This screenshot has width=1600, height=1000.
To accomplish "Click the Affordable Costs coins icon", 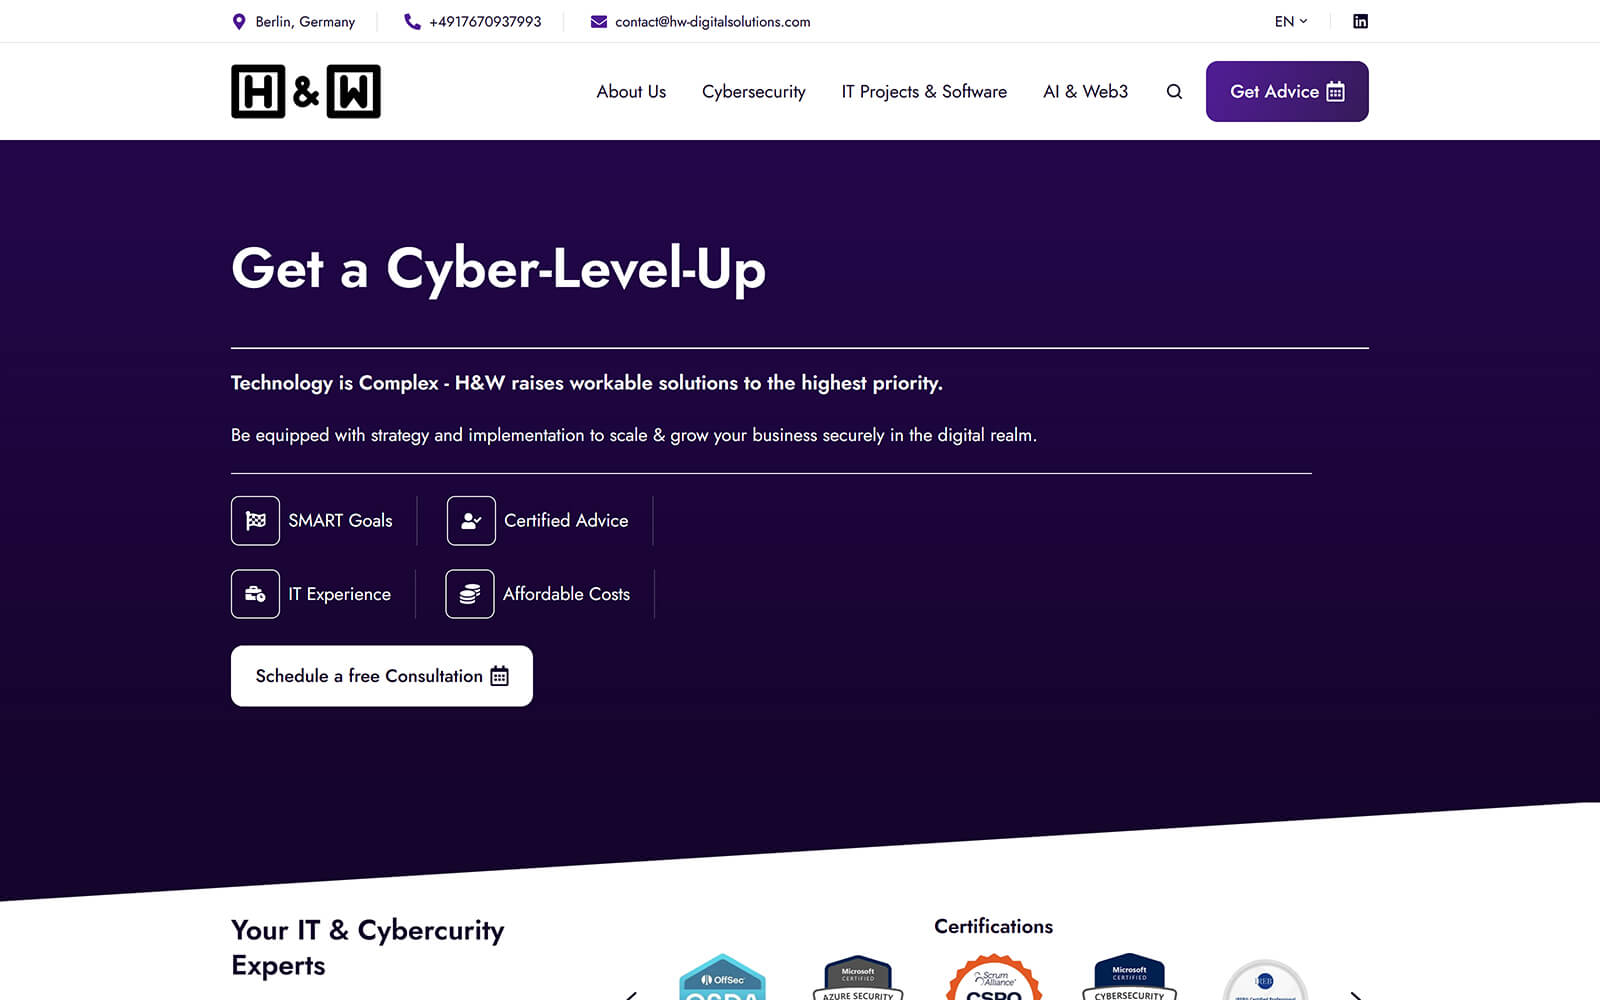I will coord(470,594).
